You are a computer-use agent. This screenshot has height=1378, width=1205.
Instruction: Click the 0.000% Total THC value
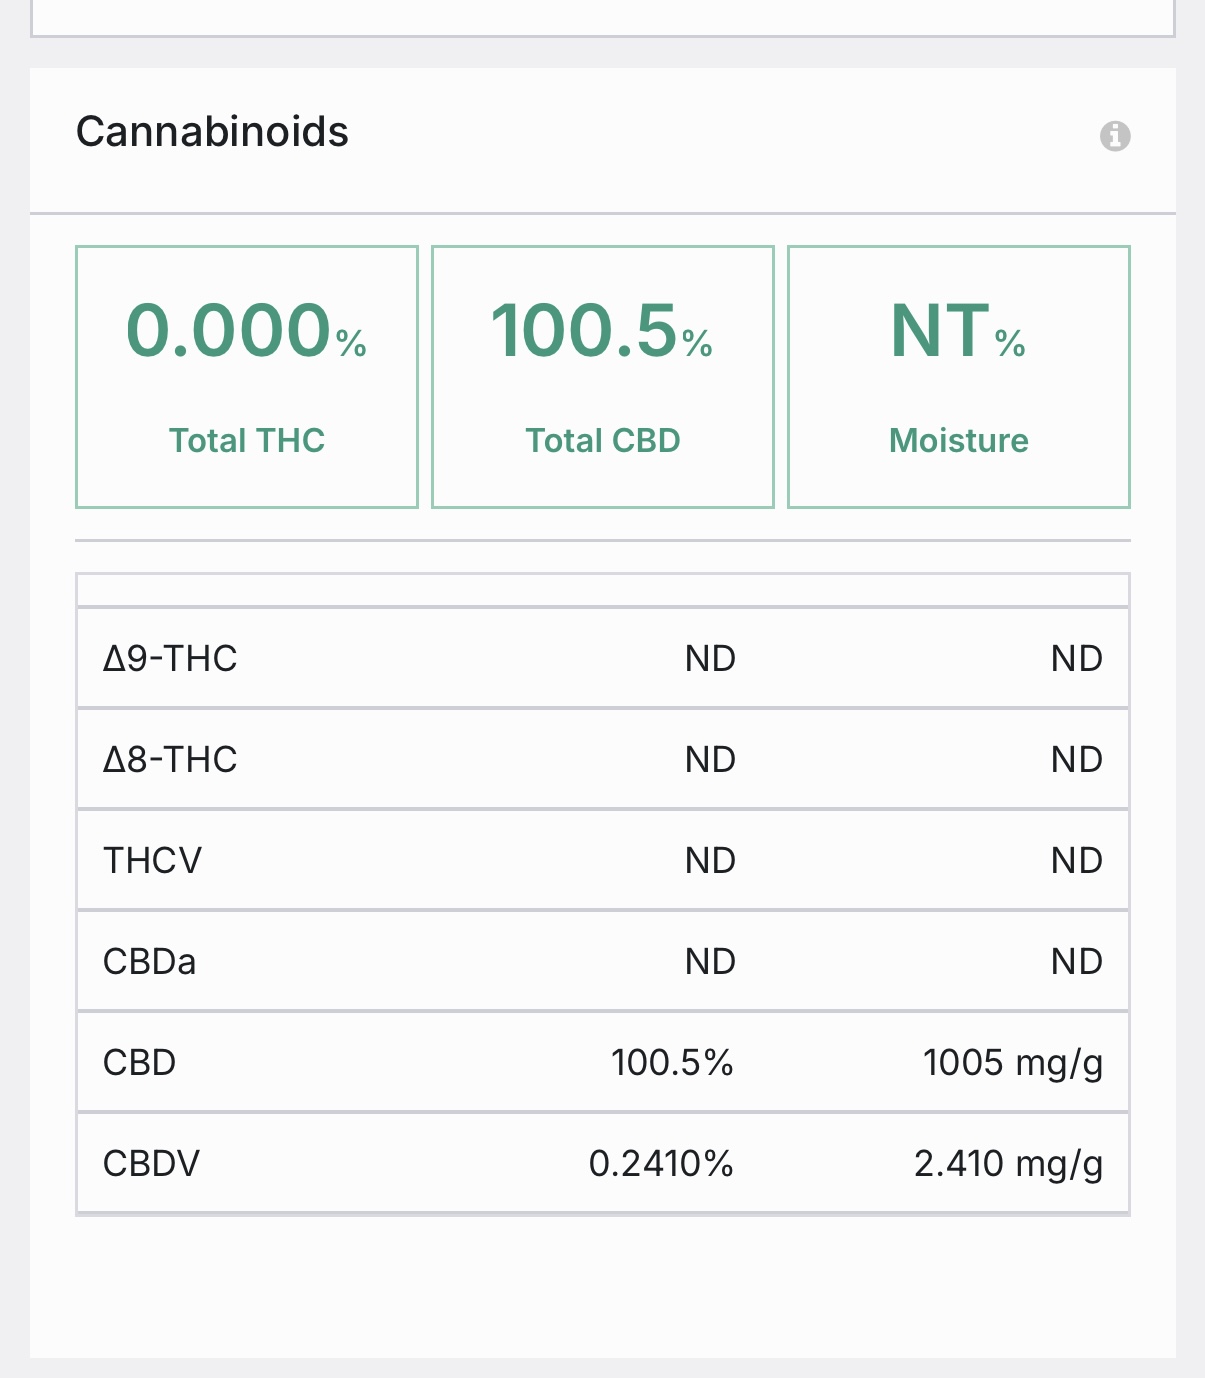(x=246, y=331)
